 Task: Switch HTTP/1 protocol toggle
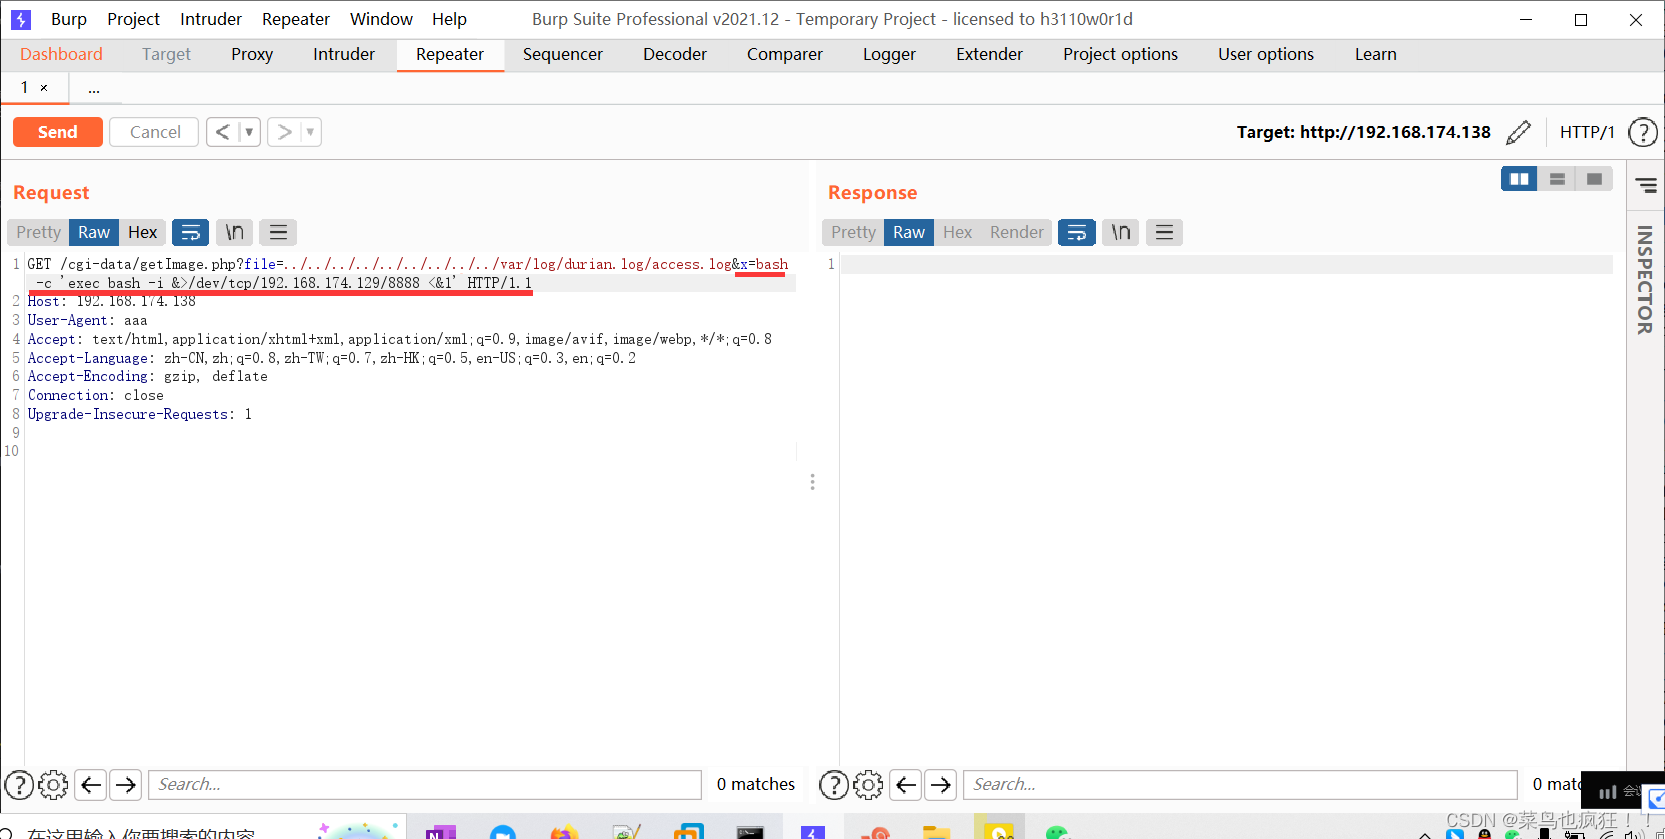[1587, 132]
